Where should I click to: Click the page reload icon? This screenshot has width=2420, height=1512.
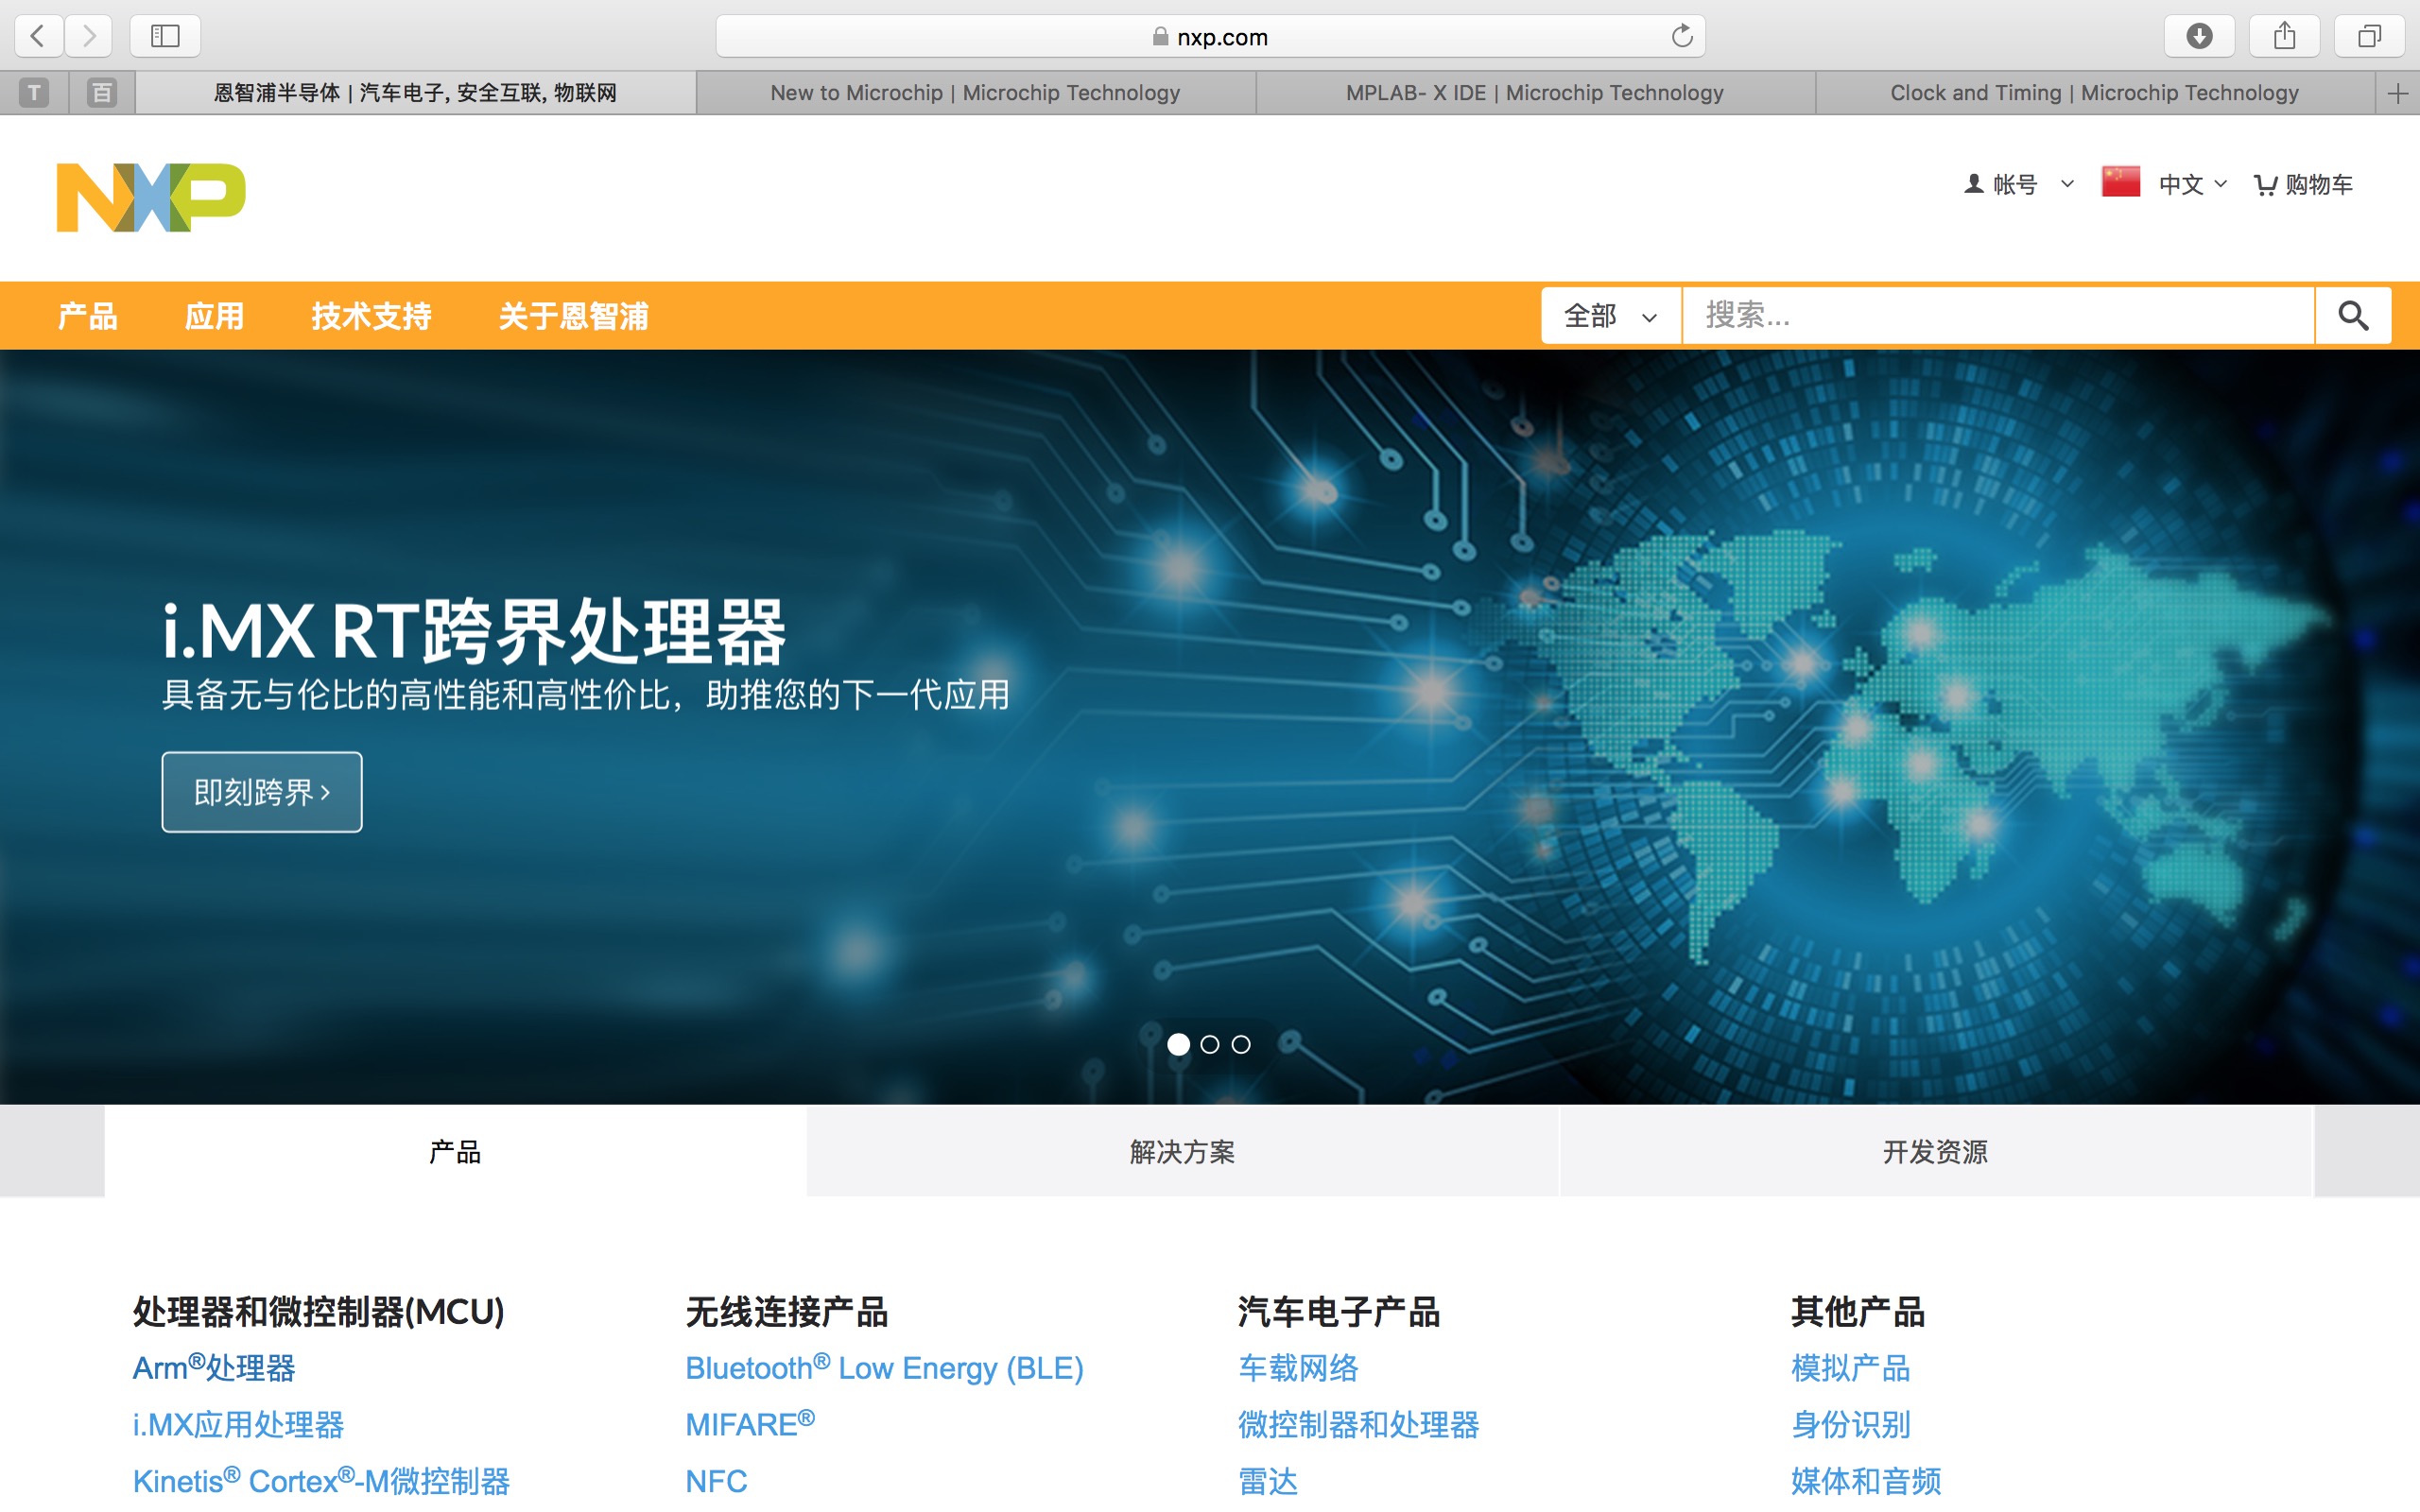point(1681,36)
